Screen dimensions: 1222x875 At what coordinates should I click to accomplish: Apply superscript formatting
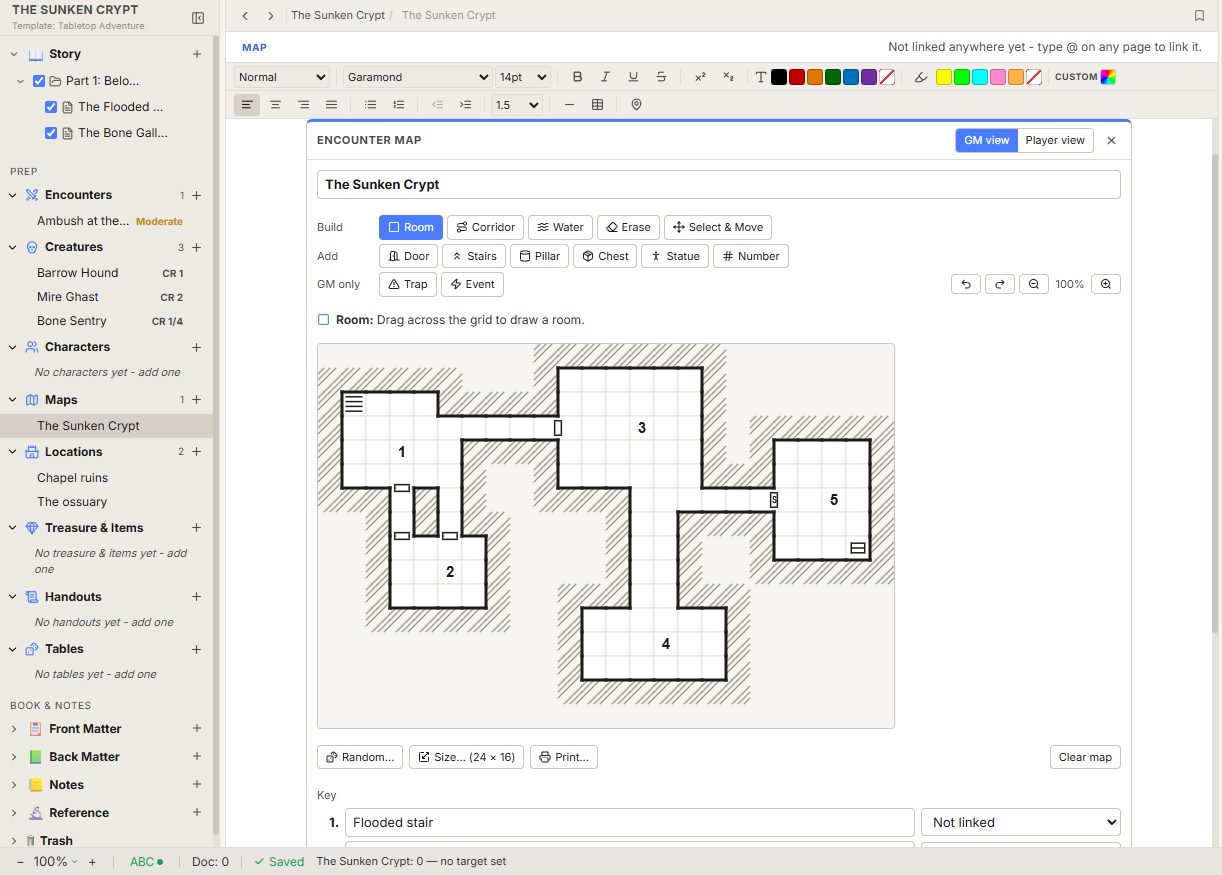[x=700, y=77]
